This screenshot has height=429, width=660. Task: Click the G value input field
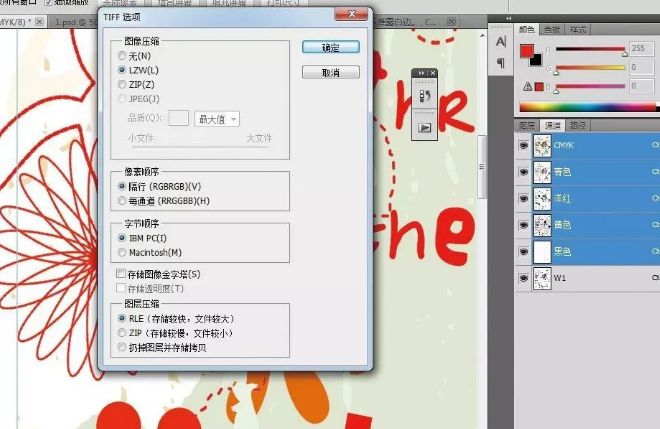[x=641, y=67]
